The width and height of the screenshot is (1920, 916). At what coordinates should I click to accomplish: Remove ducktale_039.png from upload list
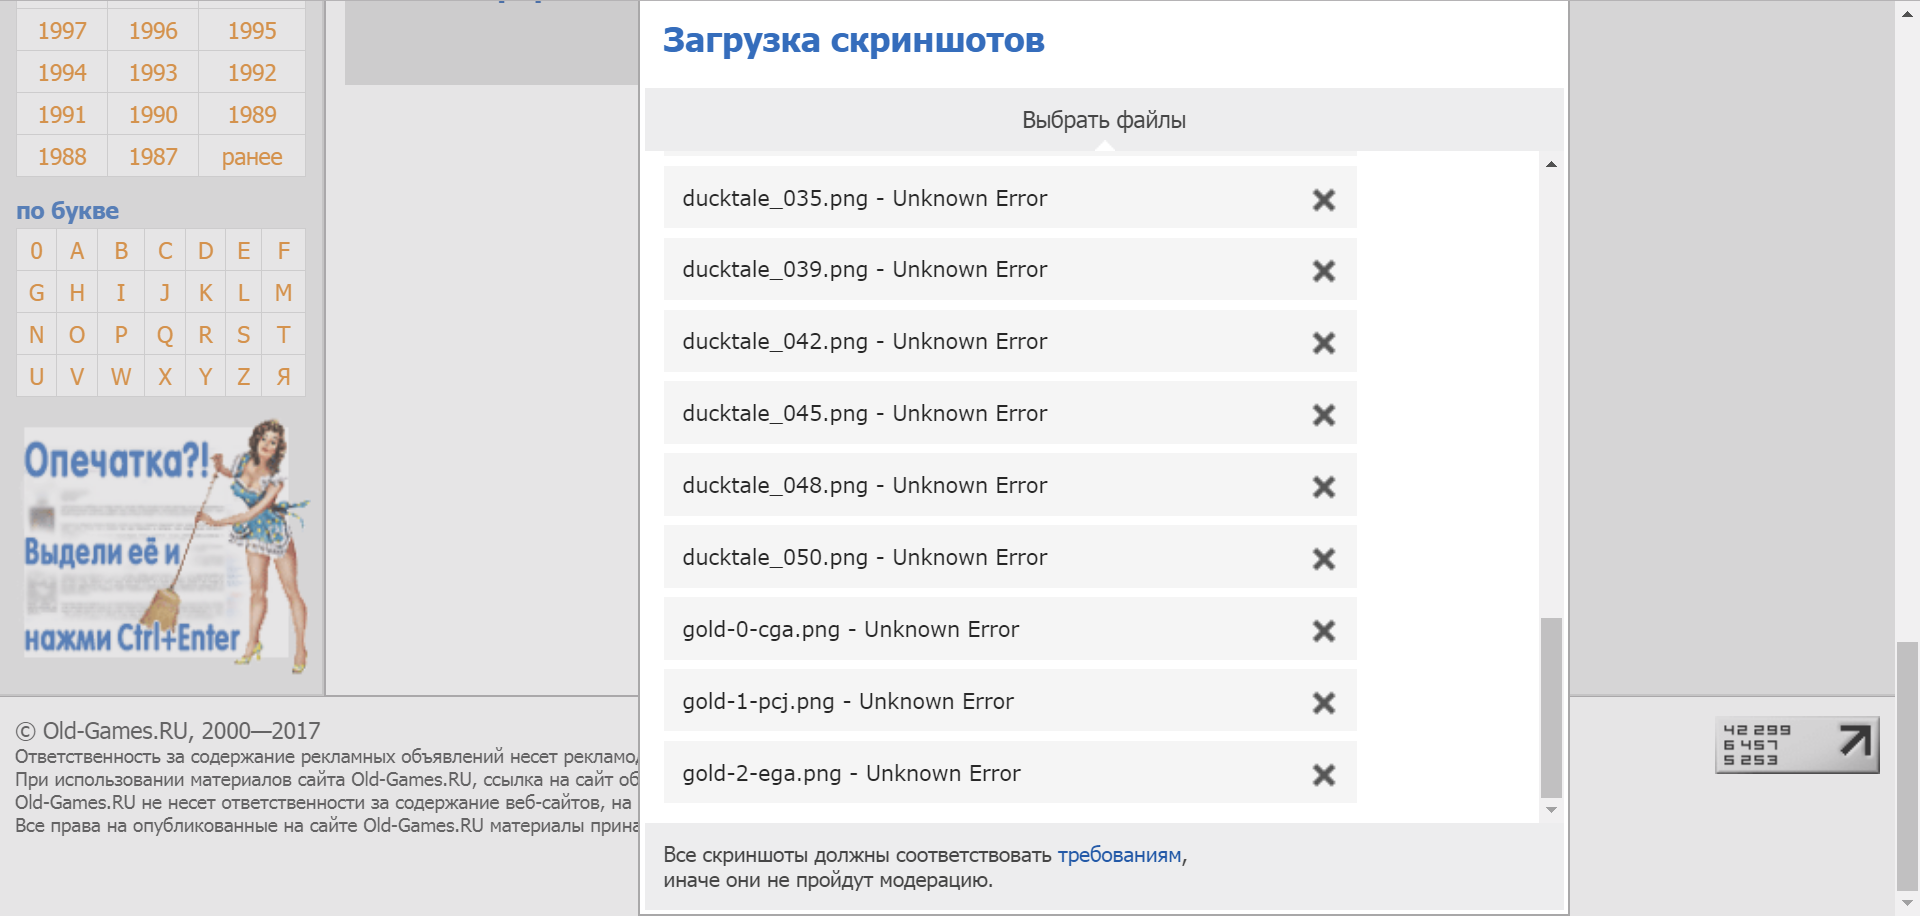click(1323, 271)
